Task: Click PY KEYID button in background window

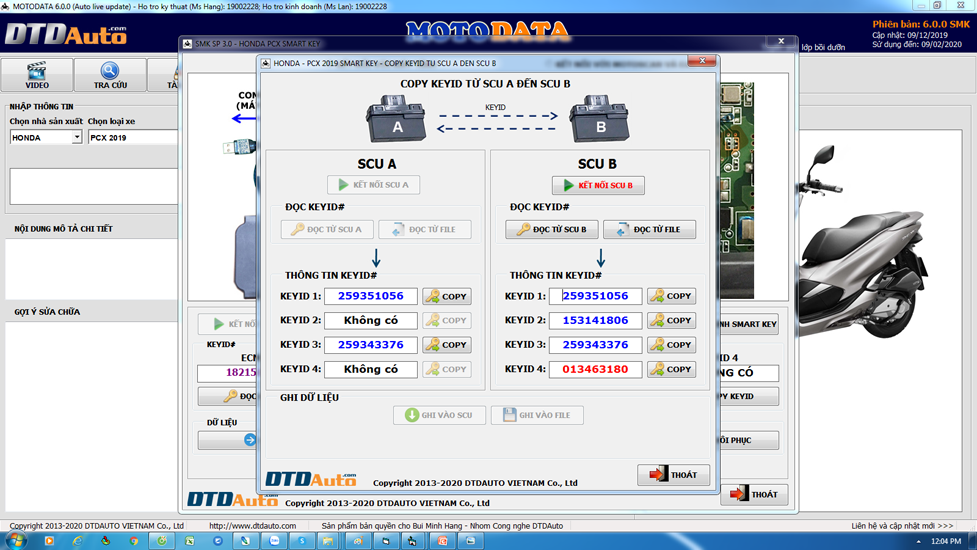Action: coord(747,396)
